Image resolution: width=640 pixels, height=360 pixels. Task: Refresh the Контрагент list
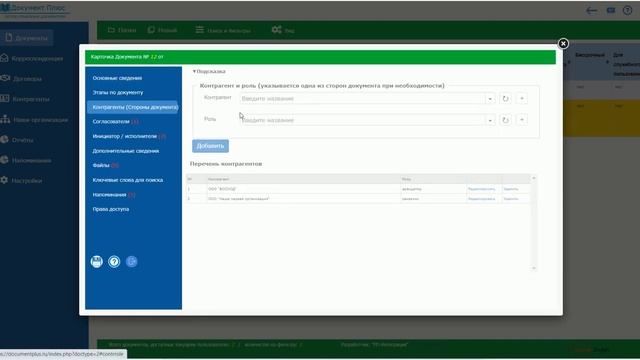(x=505, y=98)
